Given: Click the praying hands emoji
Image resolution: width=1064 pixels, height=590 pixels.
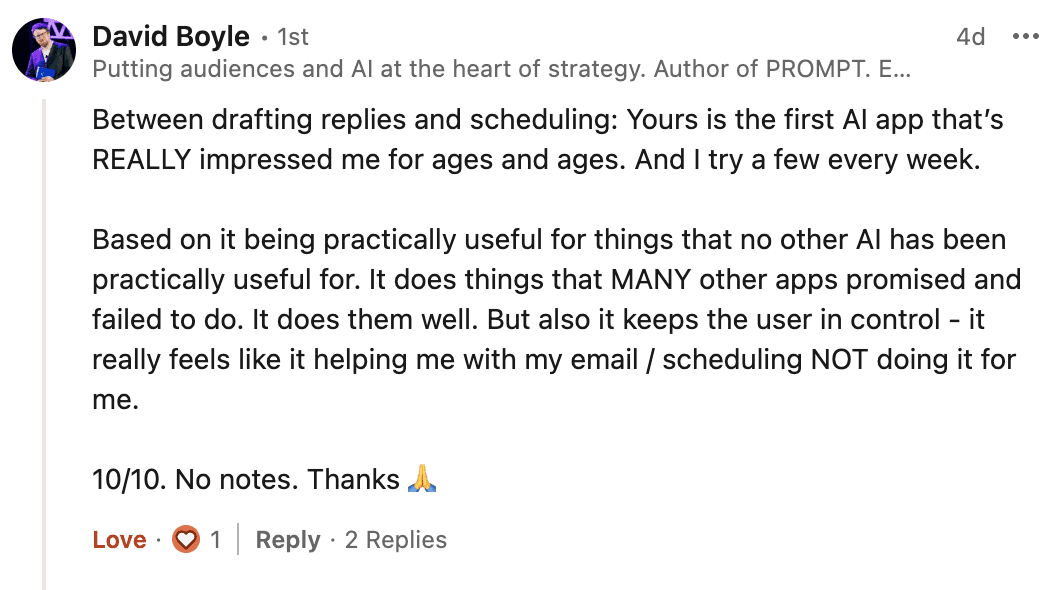Looking at the screenshot, I should [x=422, y=480].
